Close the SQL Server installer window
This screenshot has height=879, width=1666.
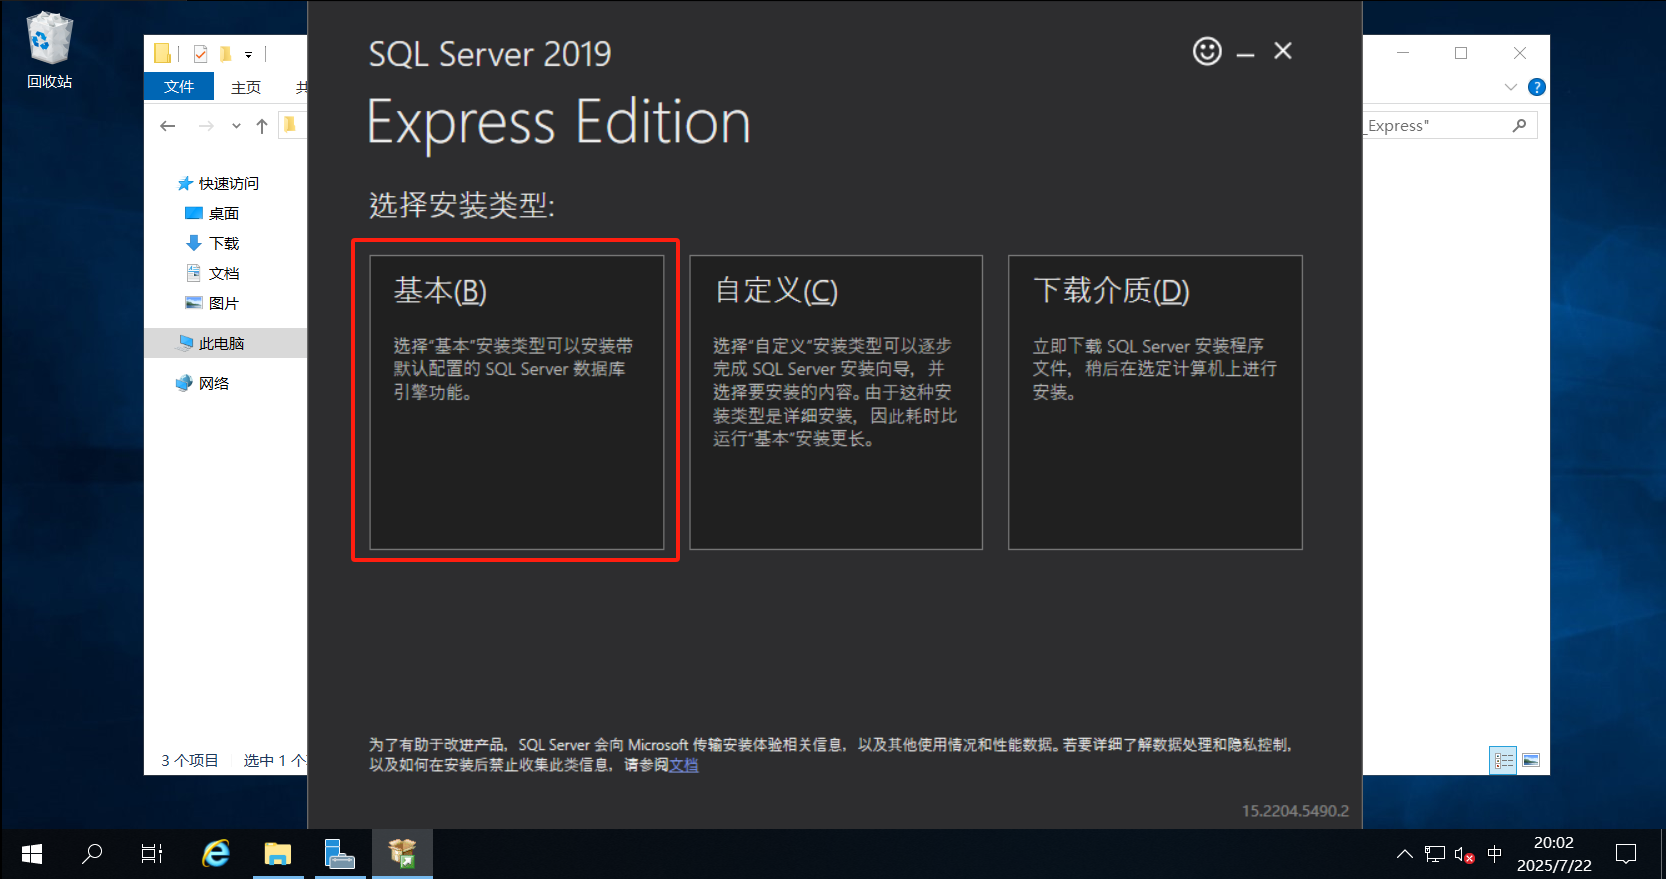point(1283,51)
